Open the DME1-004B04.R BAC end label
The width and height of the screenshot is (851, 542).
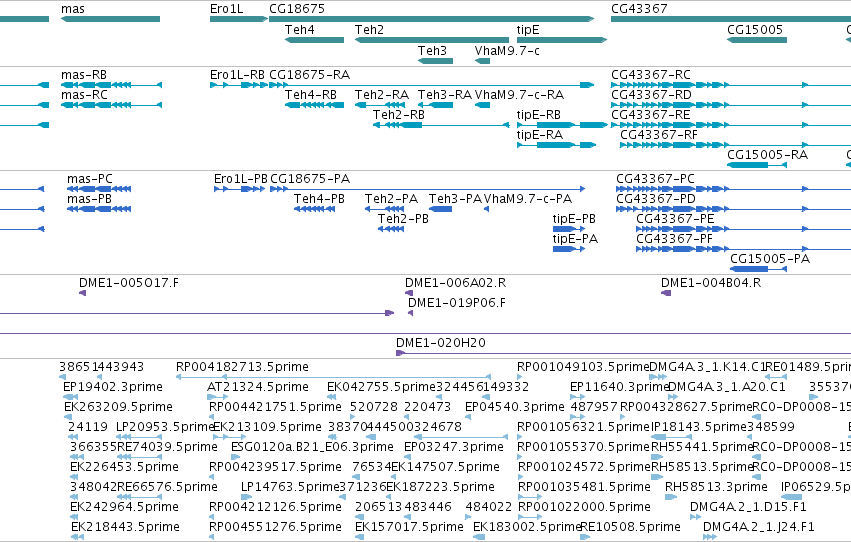pyautogui.click(x=711, y=283)
